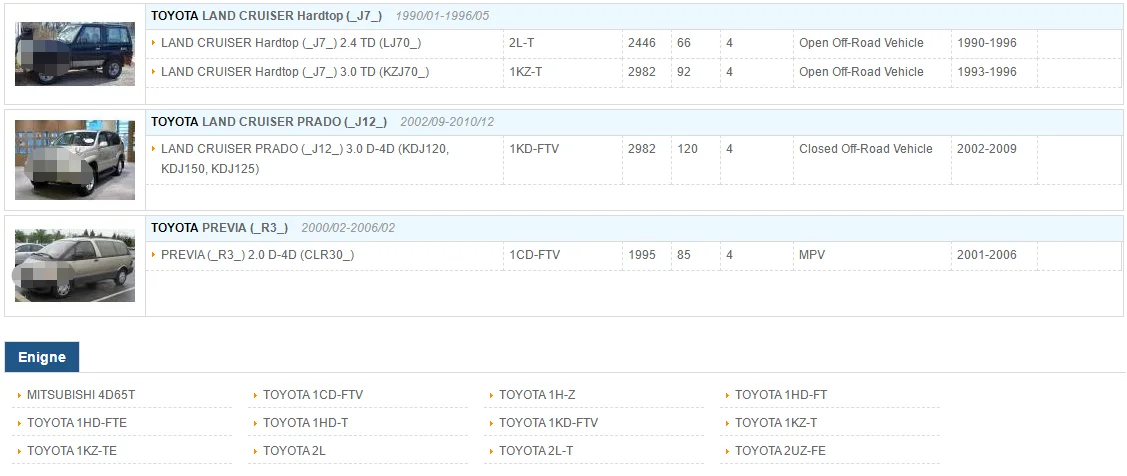Open the Land Cruiser Hardtop car thumbnail
Viewport: 1127px width, 476px height.
[x=75, y=54]
